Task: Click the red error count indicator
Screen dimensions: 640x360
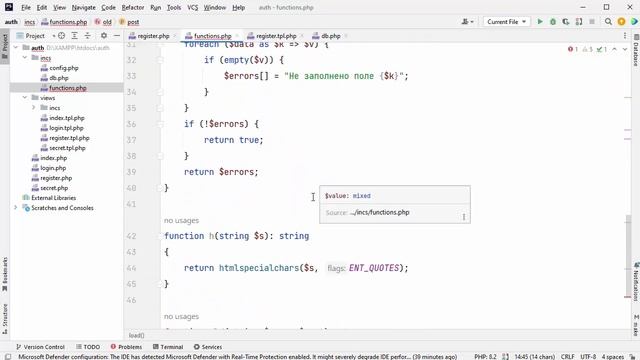Action: point(573,49)
